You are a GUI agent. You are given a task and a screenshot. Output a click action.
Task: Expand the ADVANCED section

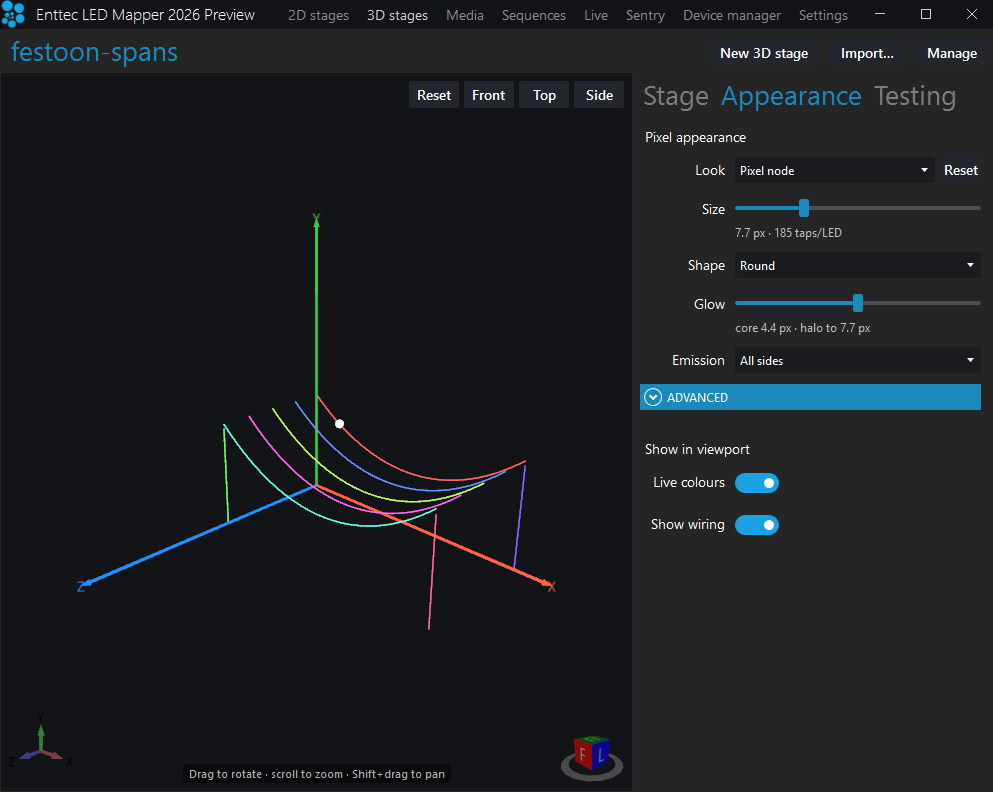[x=810, y=398]
